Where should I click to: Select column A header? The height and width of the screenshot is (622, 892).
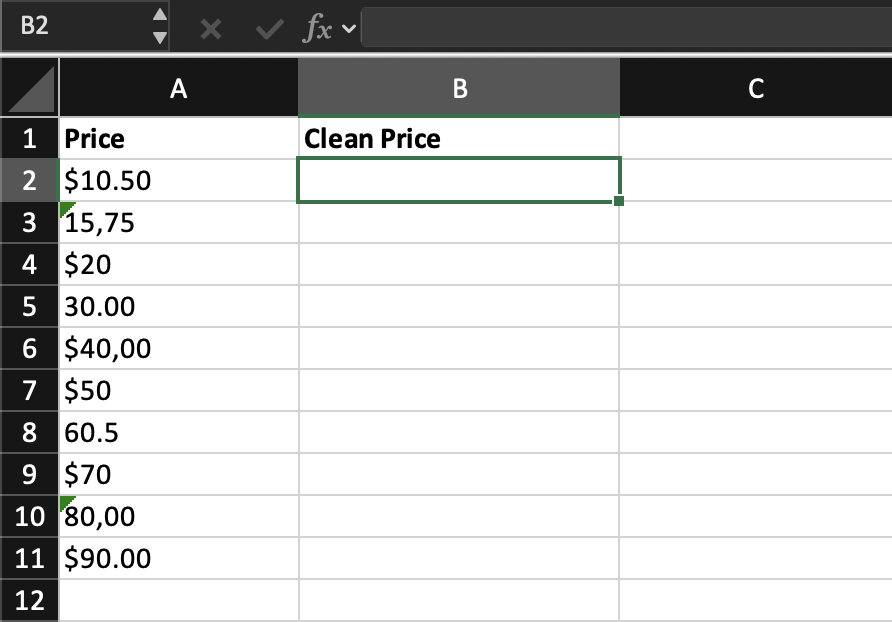pyautogui.click(x=178, y=88)
